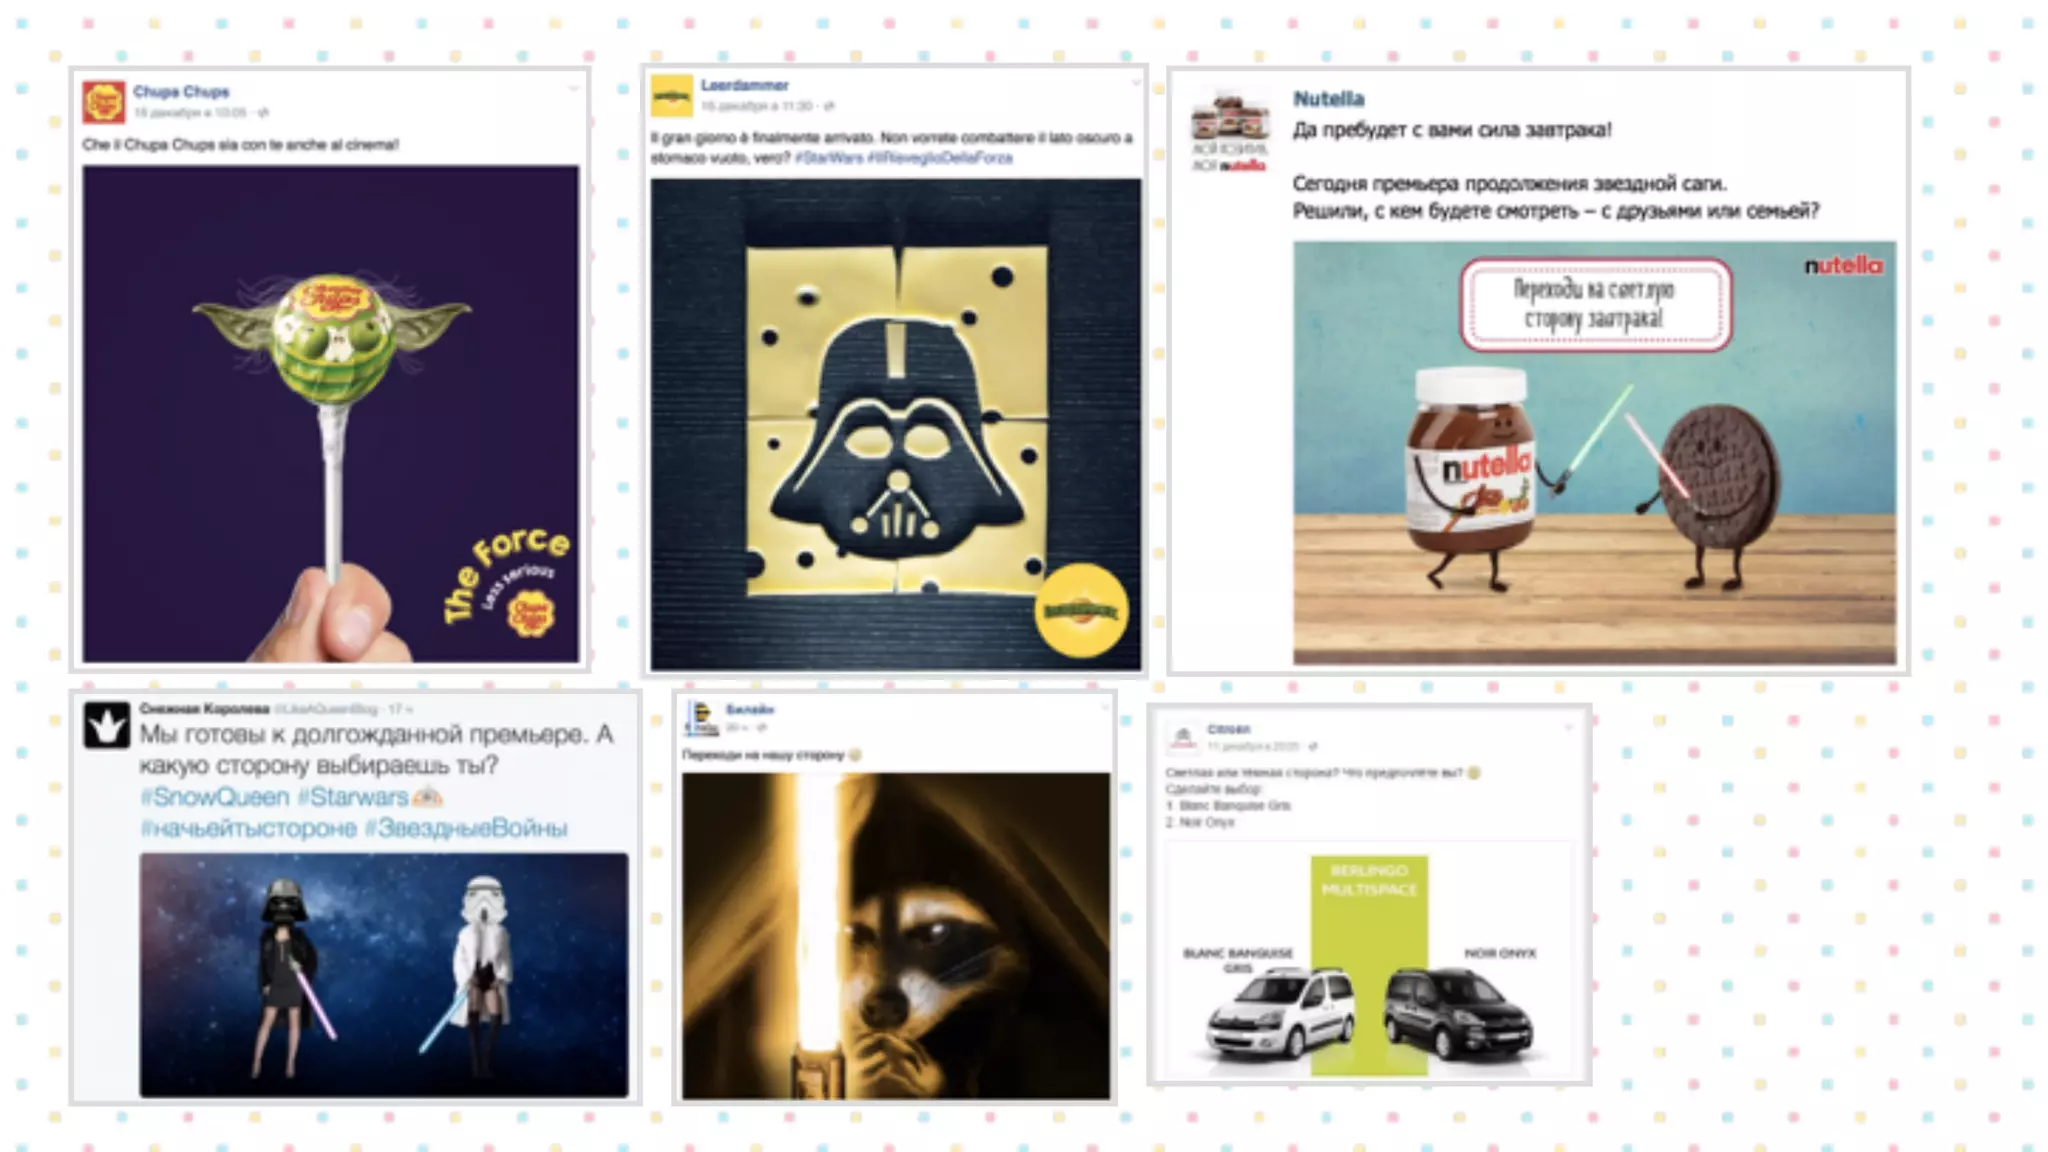
Task: Expand the Citroen post options chevron
Action: tap(1568, 727)
